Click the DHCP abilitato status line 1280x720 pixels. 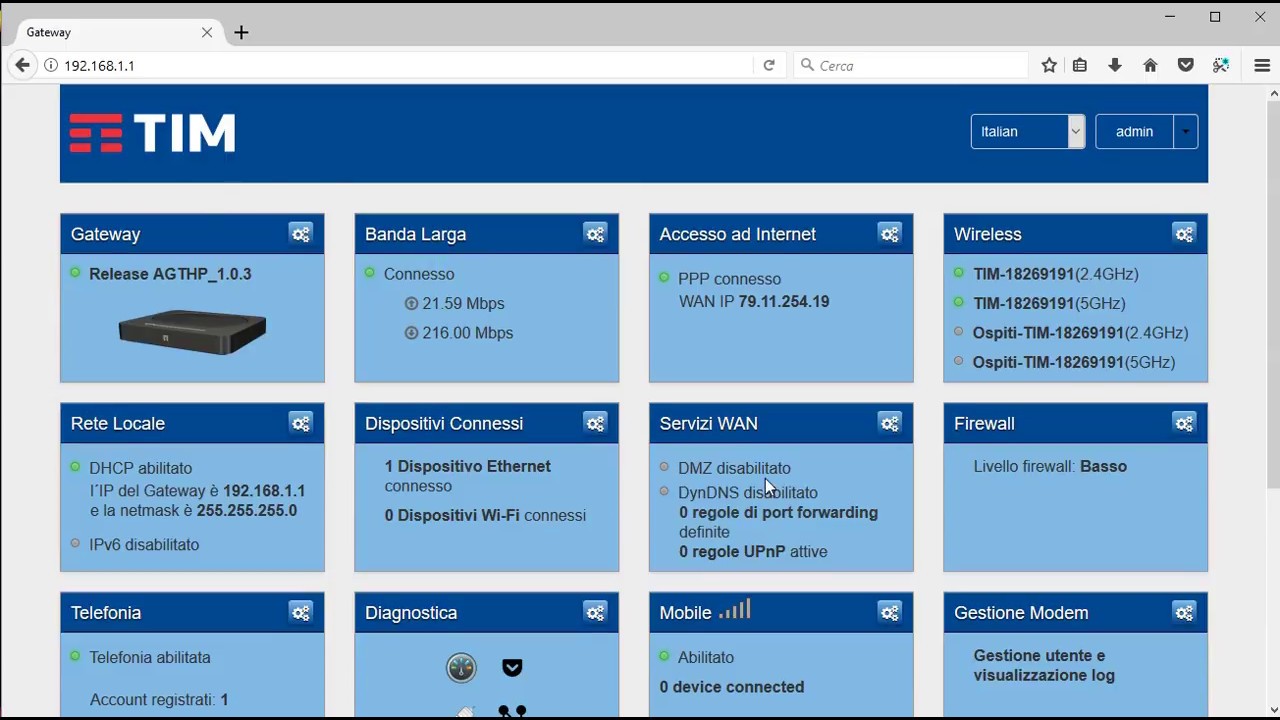pyautogui.click(x=140, y=468)
